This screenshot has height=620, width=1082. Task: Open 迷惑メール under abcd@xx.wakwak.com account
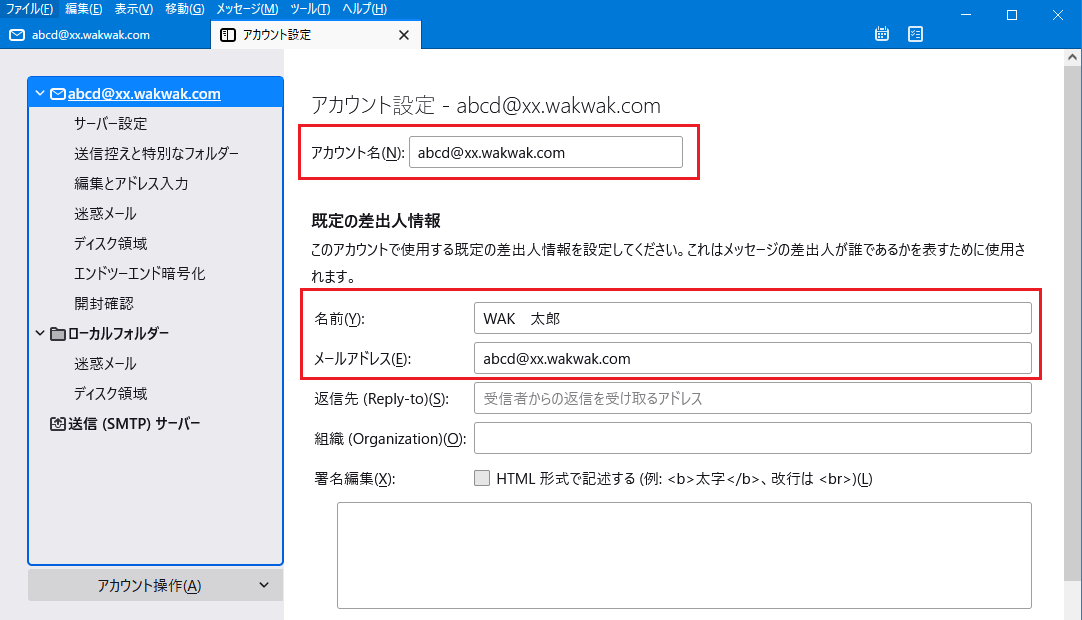click(105, 213)
